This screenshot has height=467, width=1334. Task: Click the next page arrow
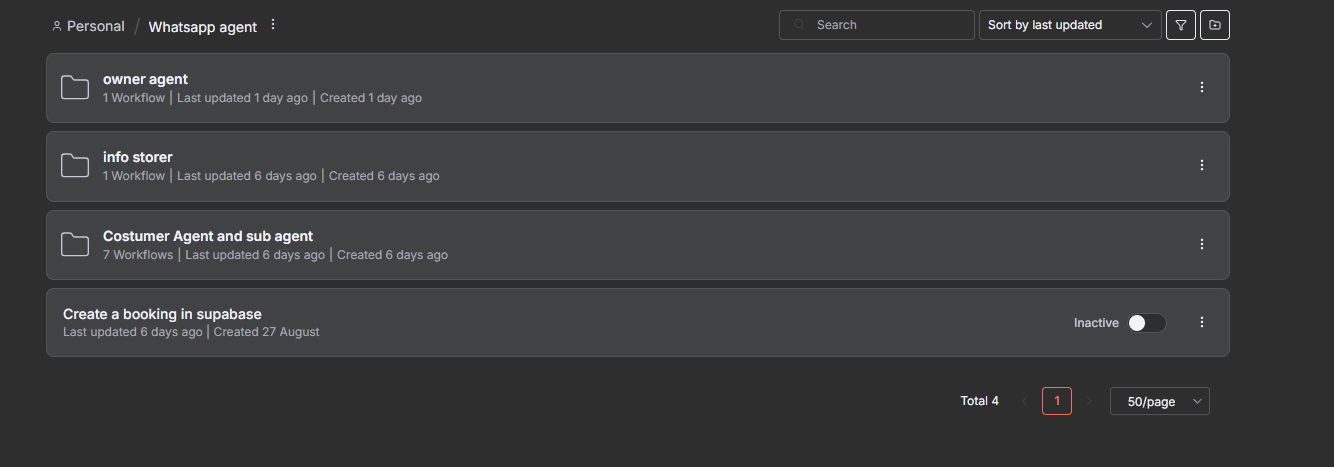point(1089,401)
